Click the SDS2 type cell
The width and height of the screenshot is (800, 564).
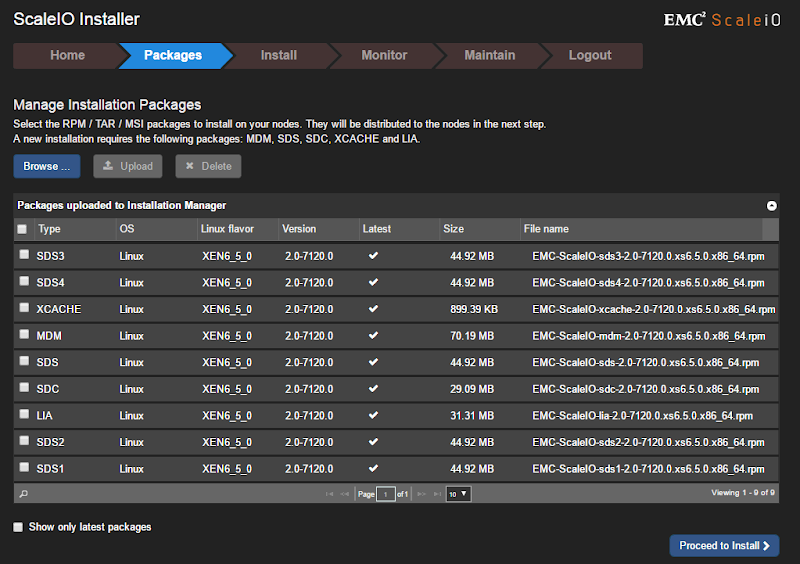click(50, 442)
